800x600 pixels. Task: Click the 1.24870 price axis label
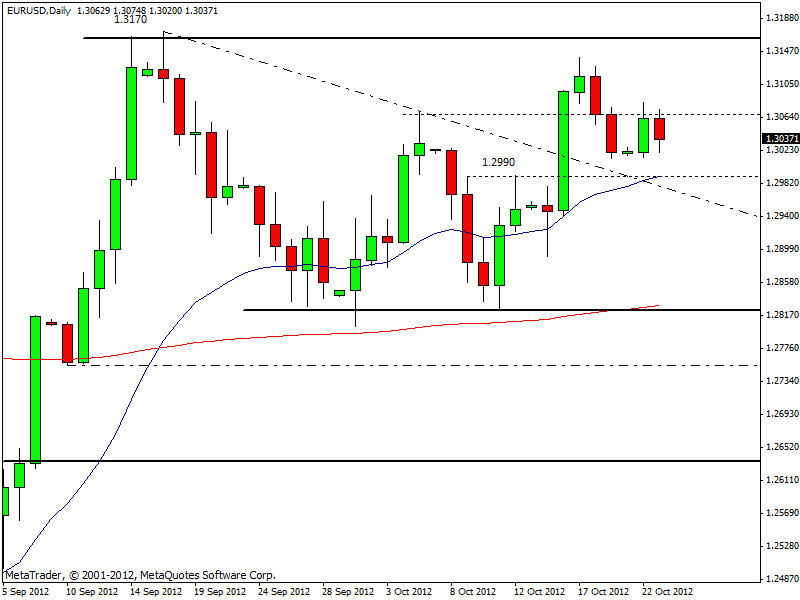tap(779, 578)
